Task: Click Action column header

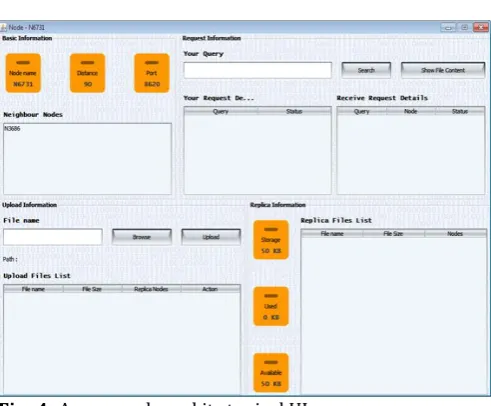Action: [x=210, y=289]
